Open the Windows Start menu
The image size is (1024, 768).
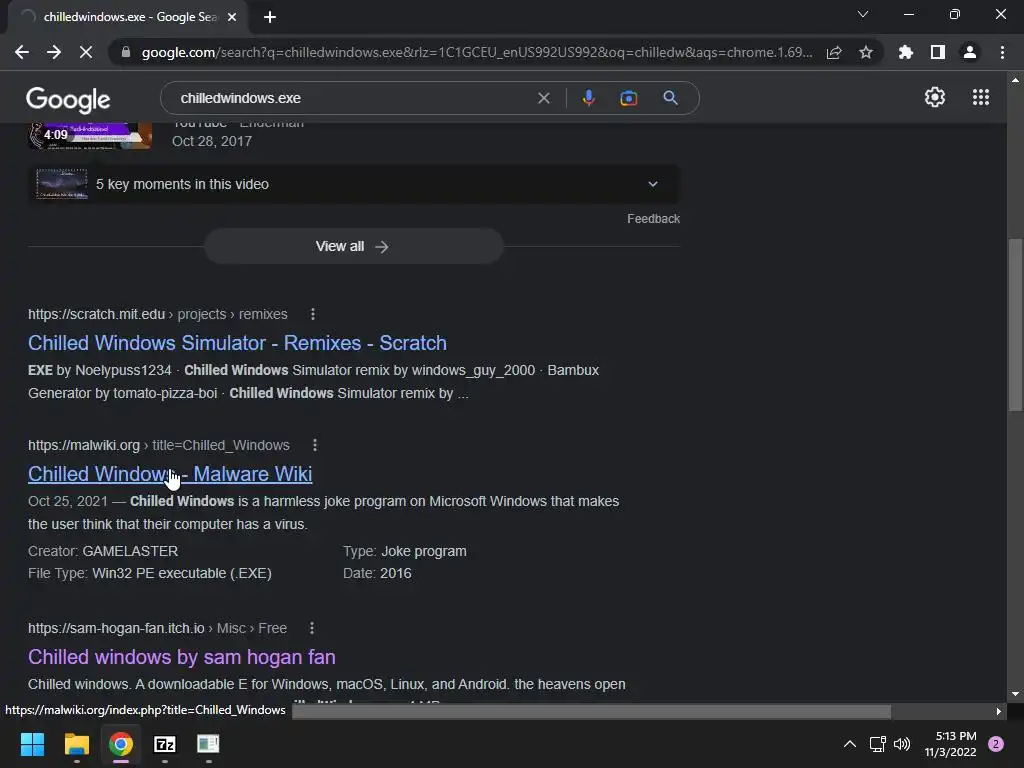(x=32, y=744)
